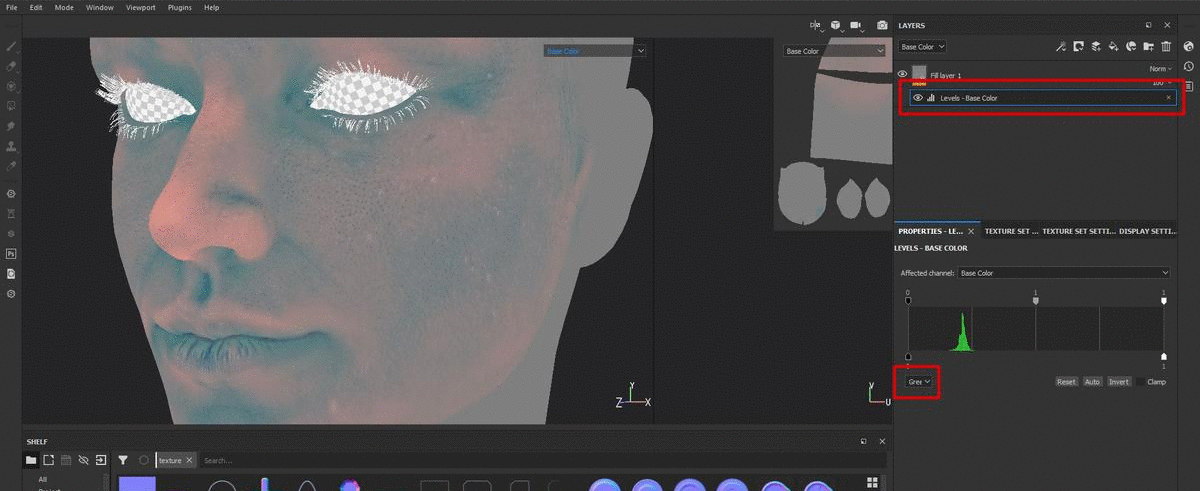Click the Auto levels button
The image size is (1200, 491).
(1092, 382)
